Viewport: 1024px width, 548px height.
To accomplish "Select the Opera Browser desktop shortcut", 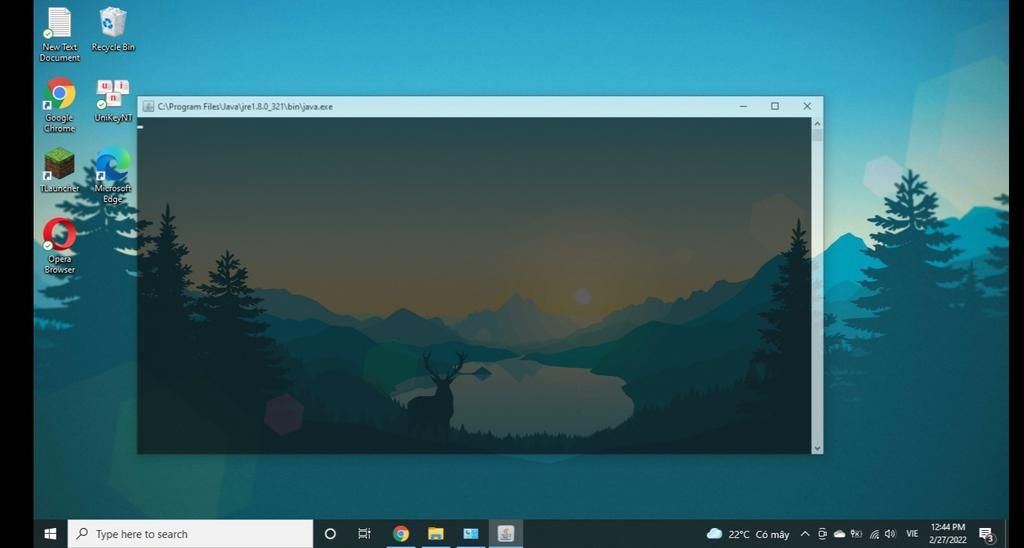I will 59,246.
